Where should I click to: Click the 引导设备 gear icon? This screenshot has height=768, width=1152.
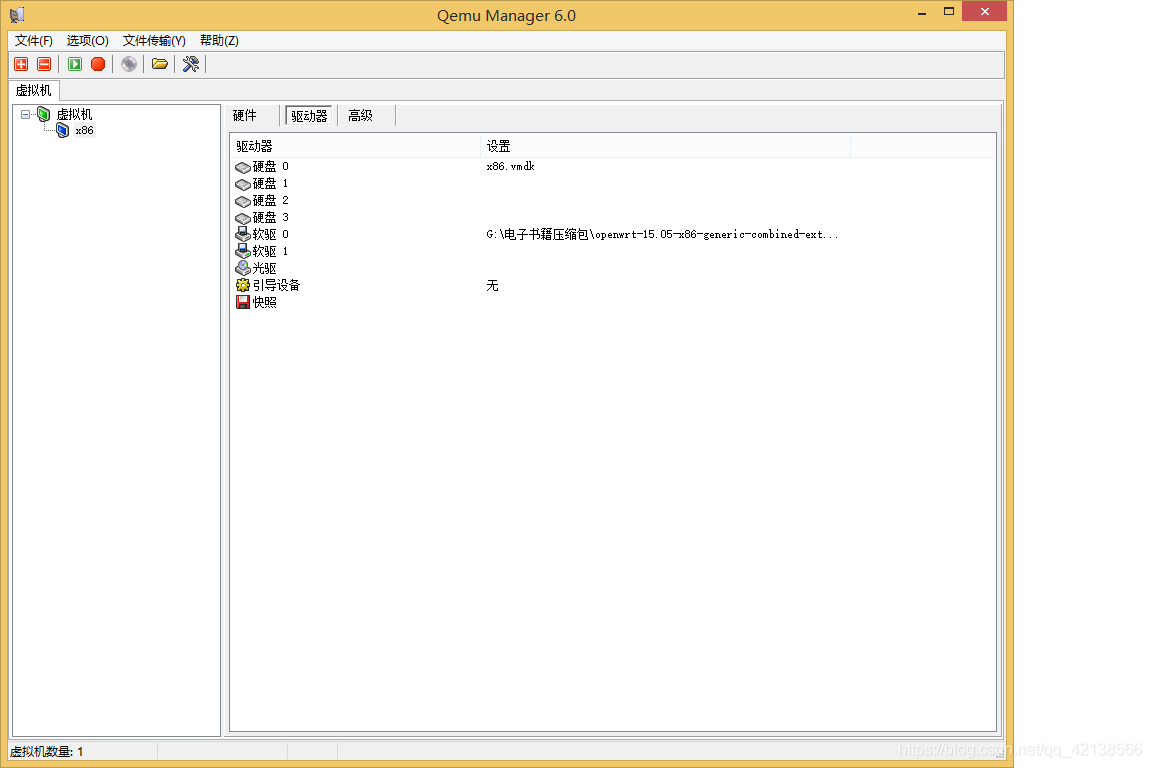click(x=242, y=285)
